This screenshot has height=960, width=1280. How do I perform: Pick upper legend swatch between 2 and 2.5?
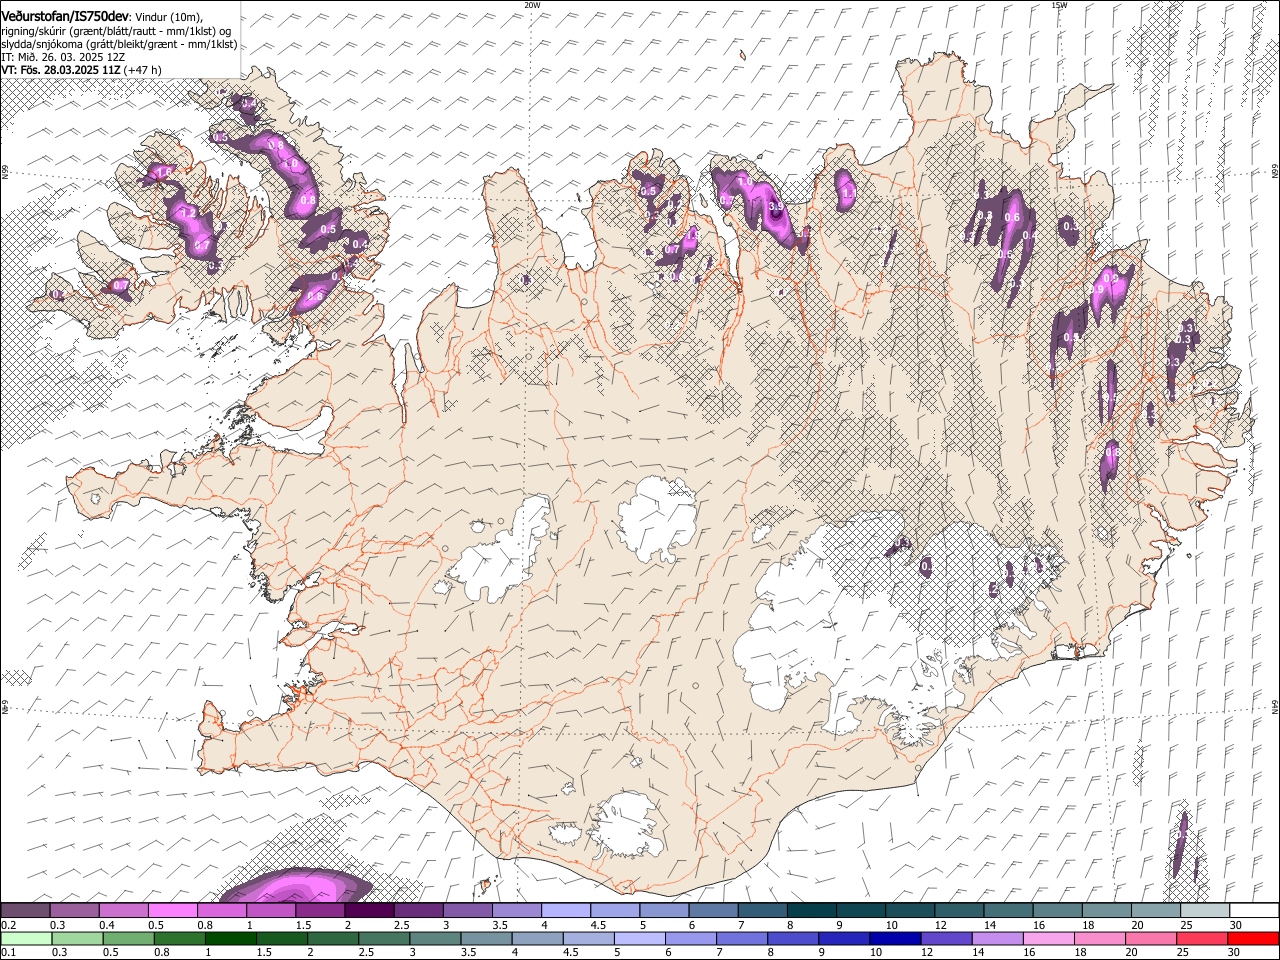coord(369,910)
